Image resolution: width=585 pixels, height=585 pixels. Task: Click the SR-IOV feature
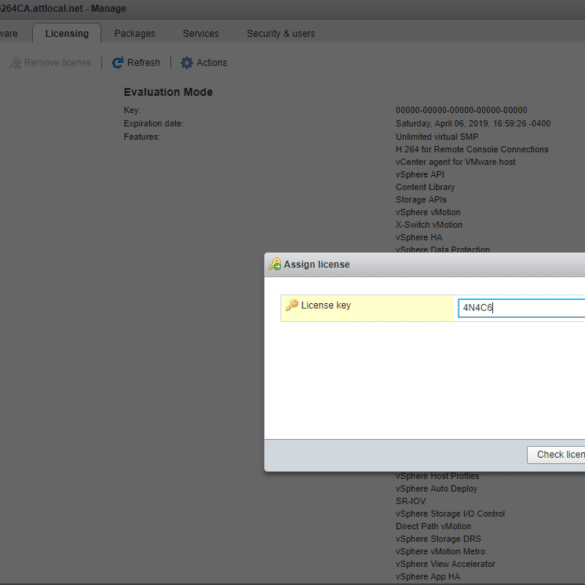point(410,501)
